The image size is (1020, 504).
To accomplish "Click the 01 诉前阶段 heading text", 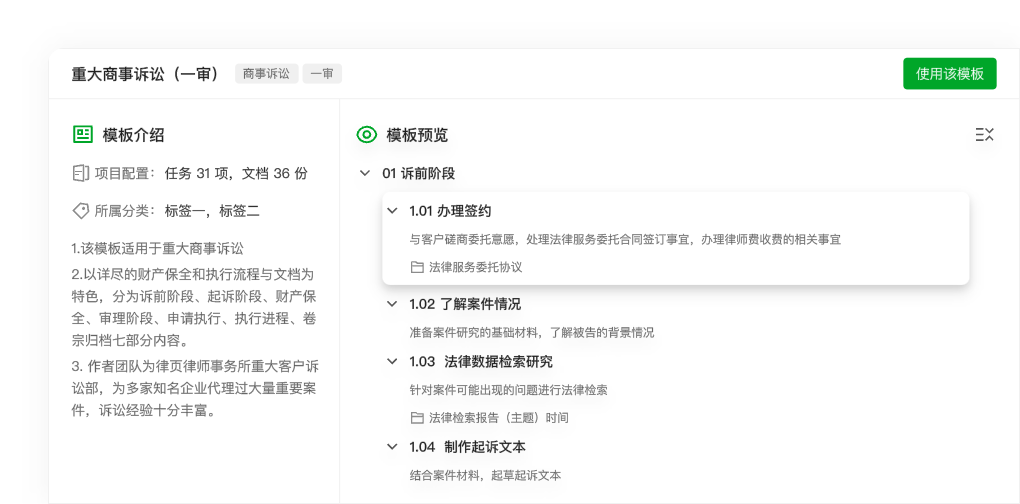I will [x=418, y=174].
